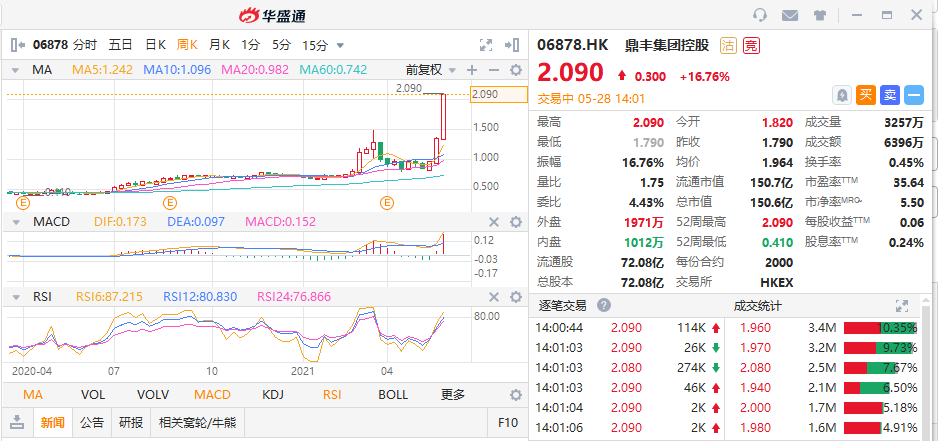The height and width of the screenshot is (441, 940).
Task: Open MA chart settings gear
Action: click(x=516, y=70)
